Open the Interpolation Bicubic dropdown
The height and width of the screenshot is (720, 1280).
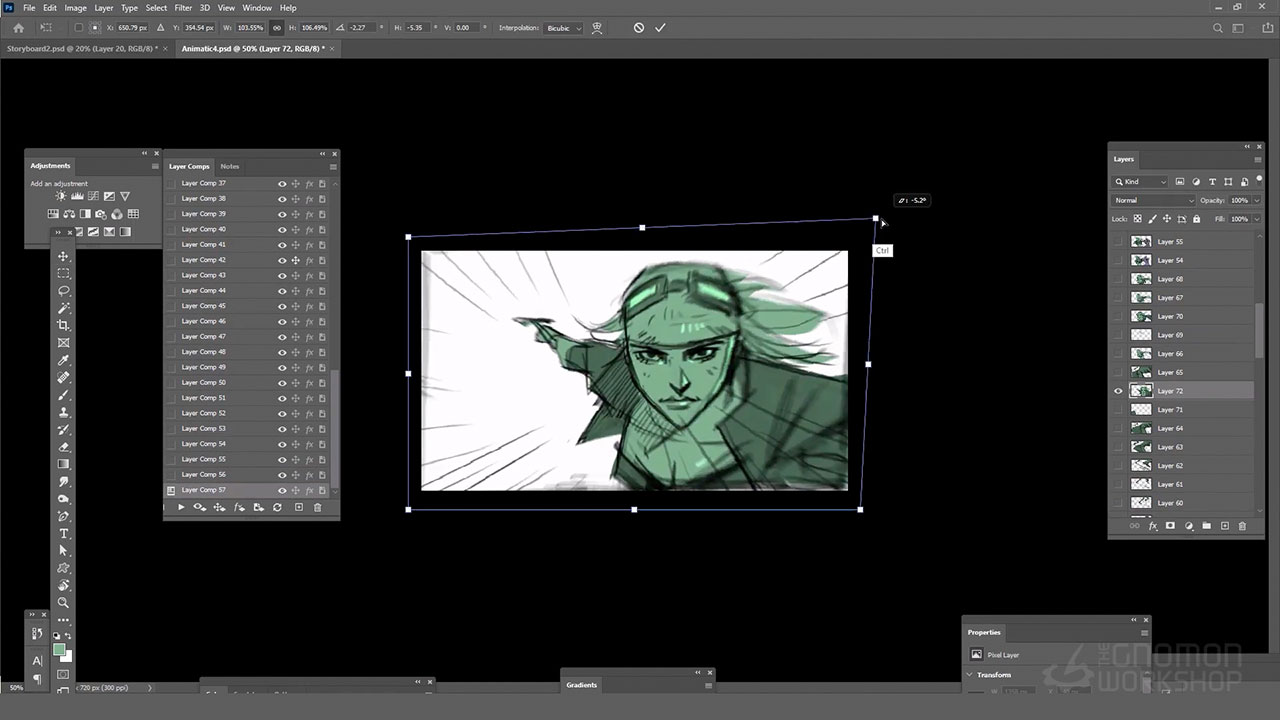[564, 28]
